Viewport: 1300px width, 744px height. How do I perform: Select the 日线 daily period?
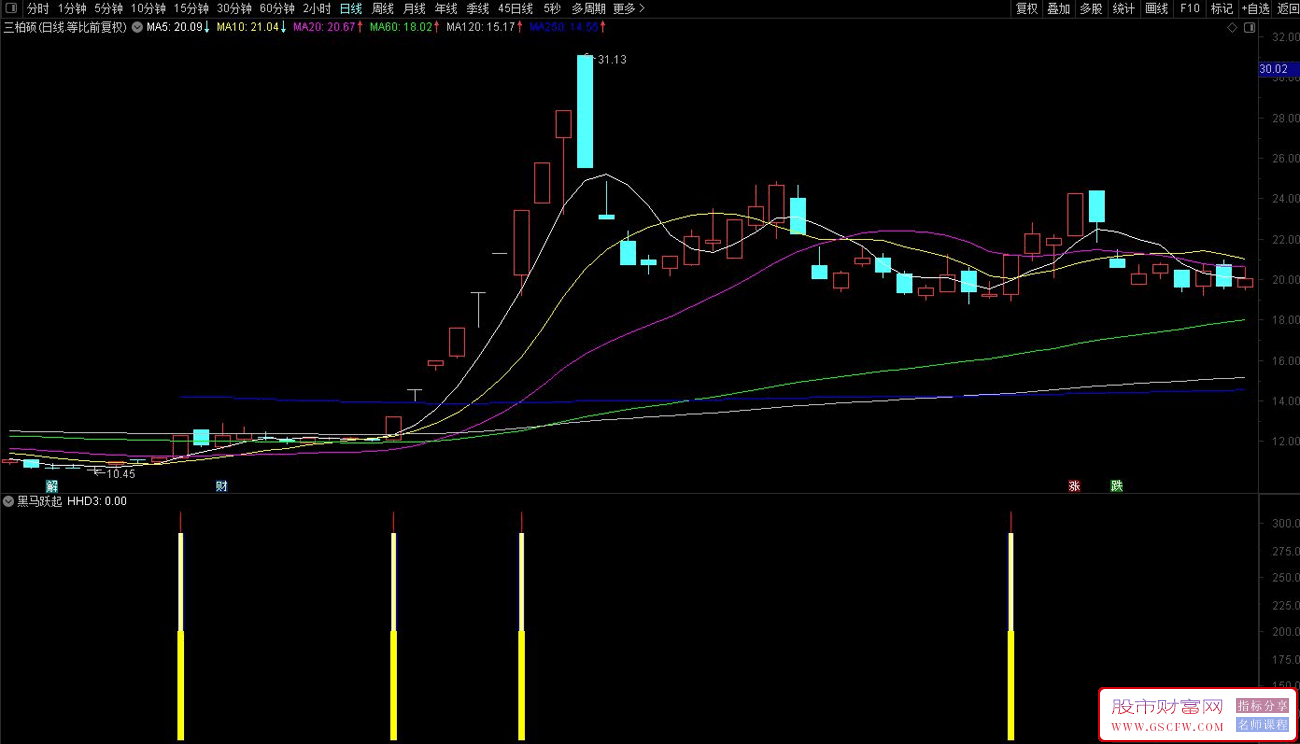[351, 9]
